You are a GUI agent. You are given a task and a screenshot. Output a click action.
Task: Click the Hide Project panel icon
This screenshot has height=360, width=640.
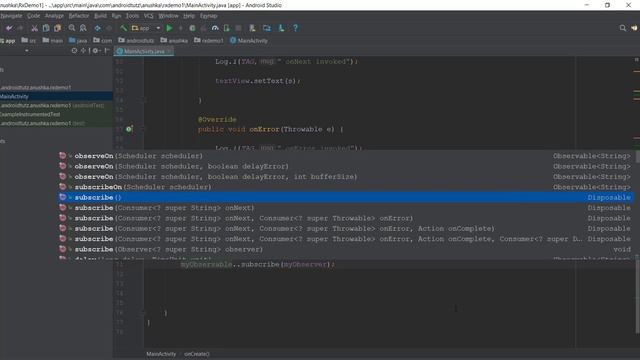click(107, 51)
